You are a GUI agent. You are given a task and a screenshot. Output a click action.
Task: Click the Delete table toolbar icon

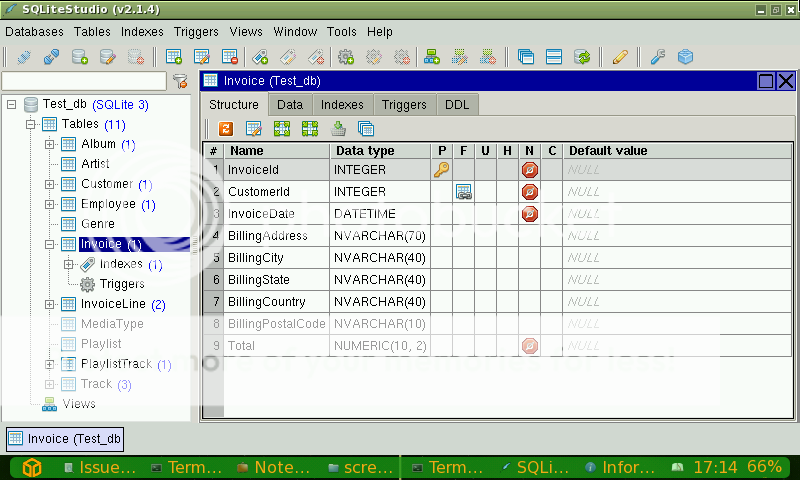click(x=230, y=57)
